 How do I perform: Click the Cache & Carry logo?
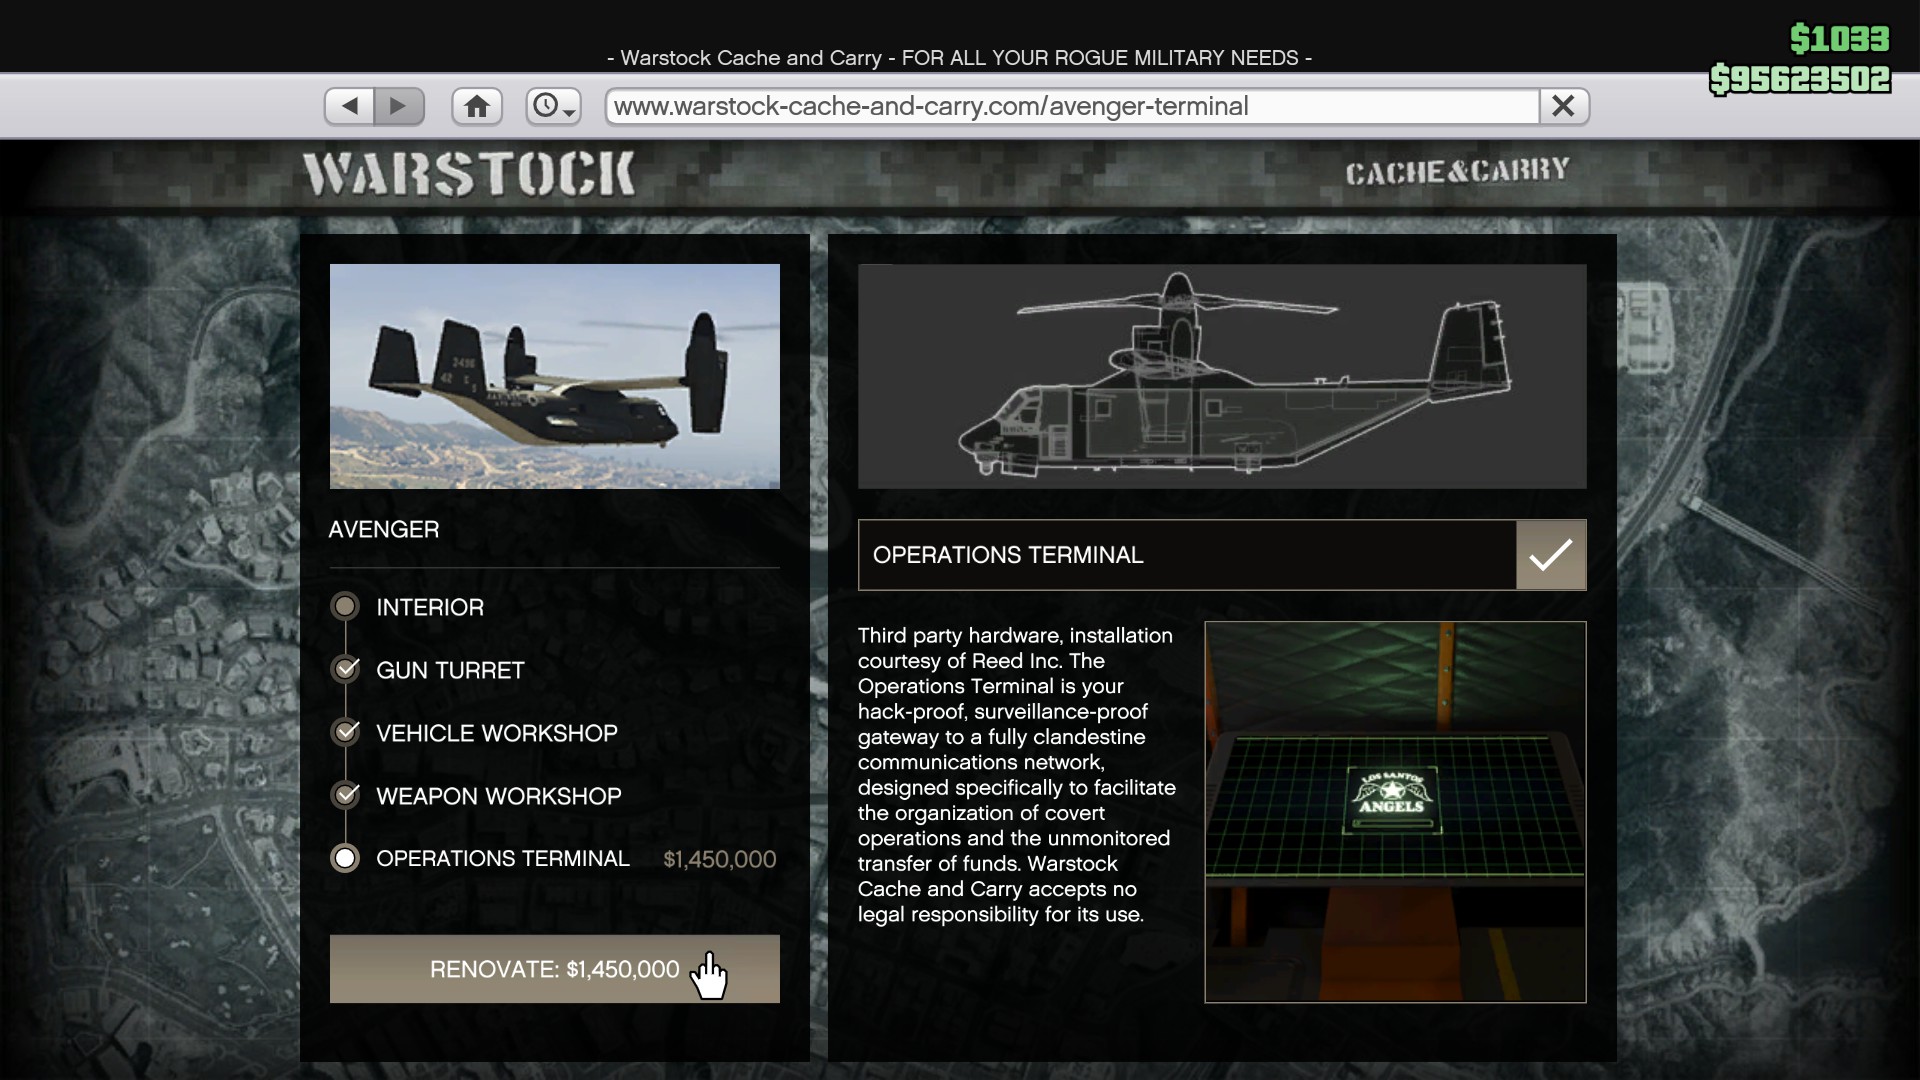tap(1457, 172)
